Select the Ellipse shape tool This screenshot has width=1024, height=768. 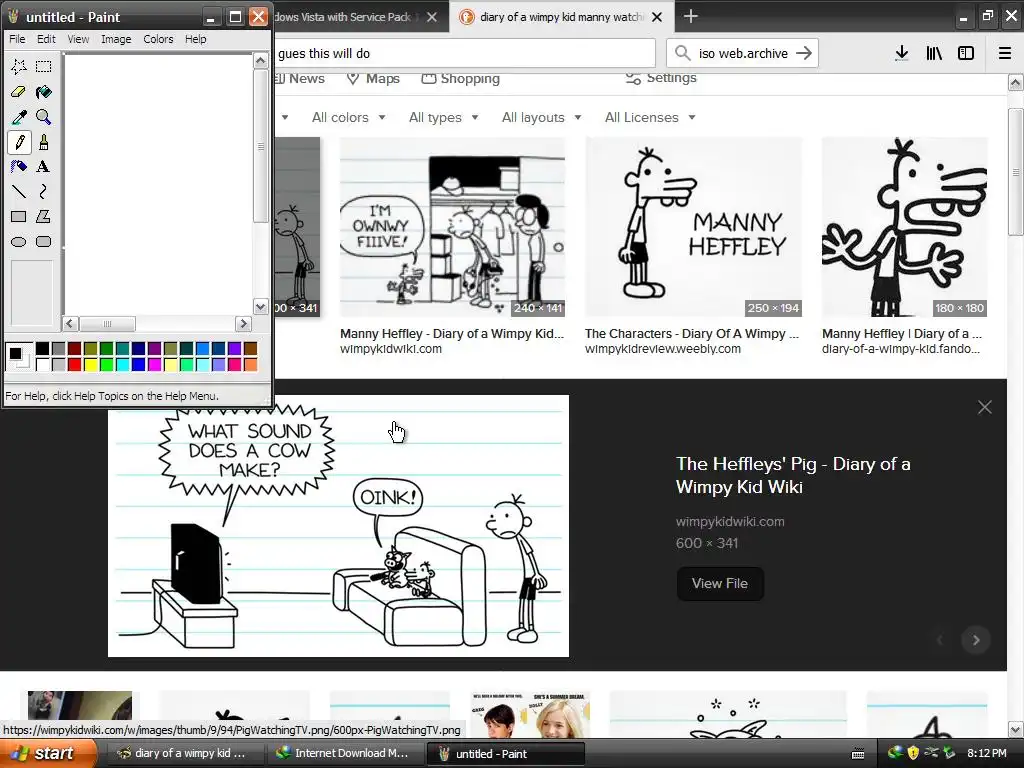click(x=19, y=242)
